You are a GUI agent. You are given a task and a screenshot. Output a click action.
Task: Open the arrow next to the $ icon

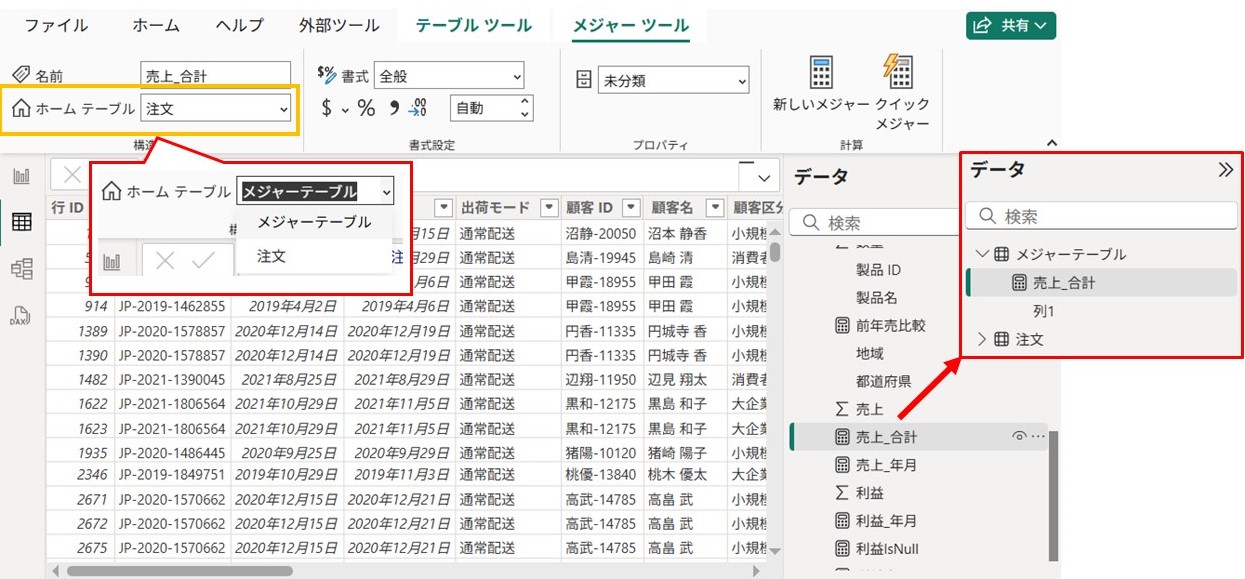click(x=345, y=109)
